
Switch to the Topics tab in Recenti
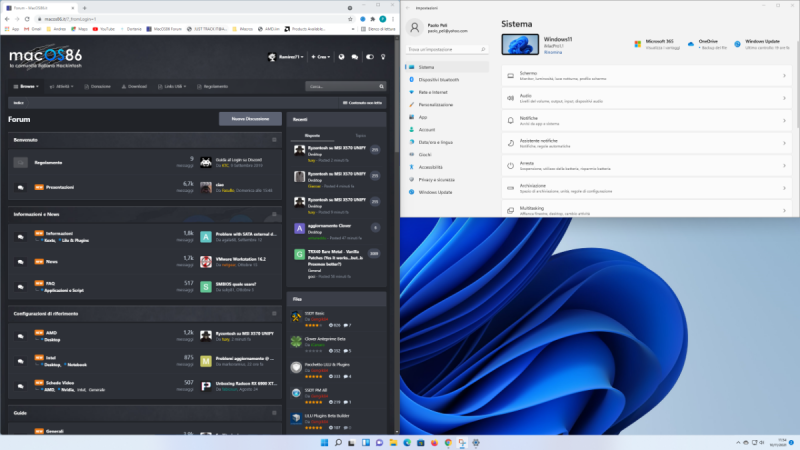tap(360, 136)
